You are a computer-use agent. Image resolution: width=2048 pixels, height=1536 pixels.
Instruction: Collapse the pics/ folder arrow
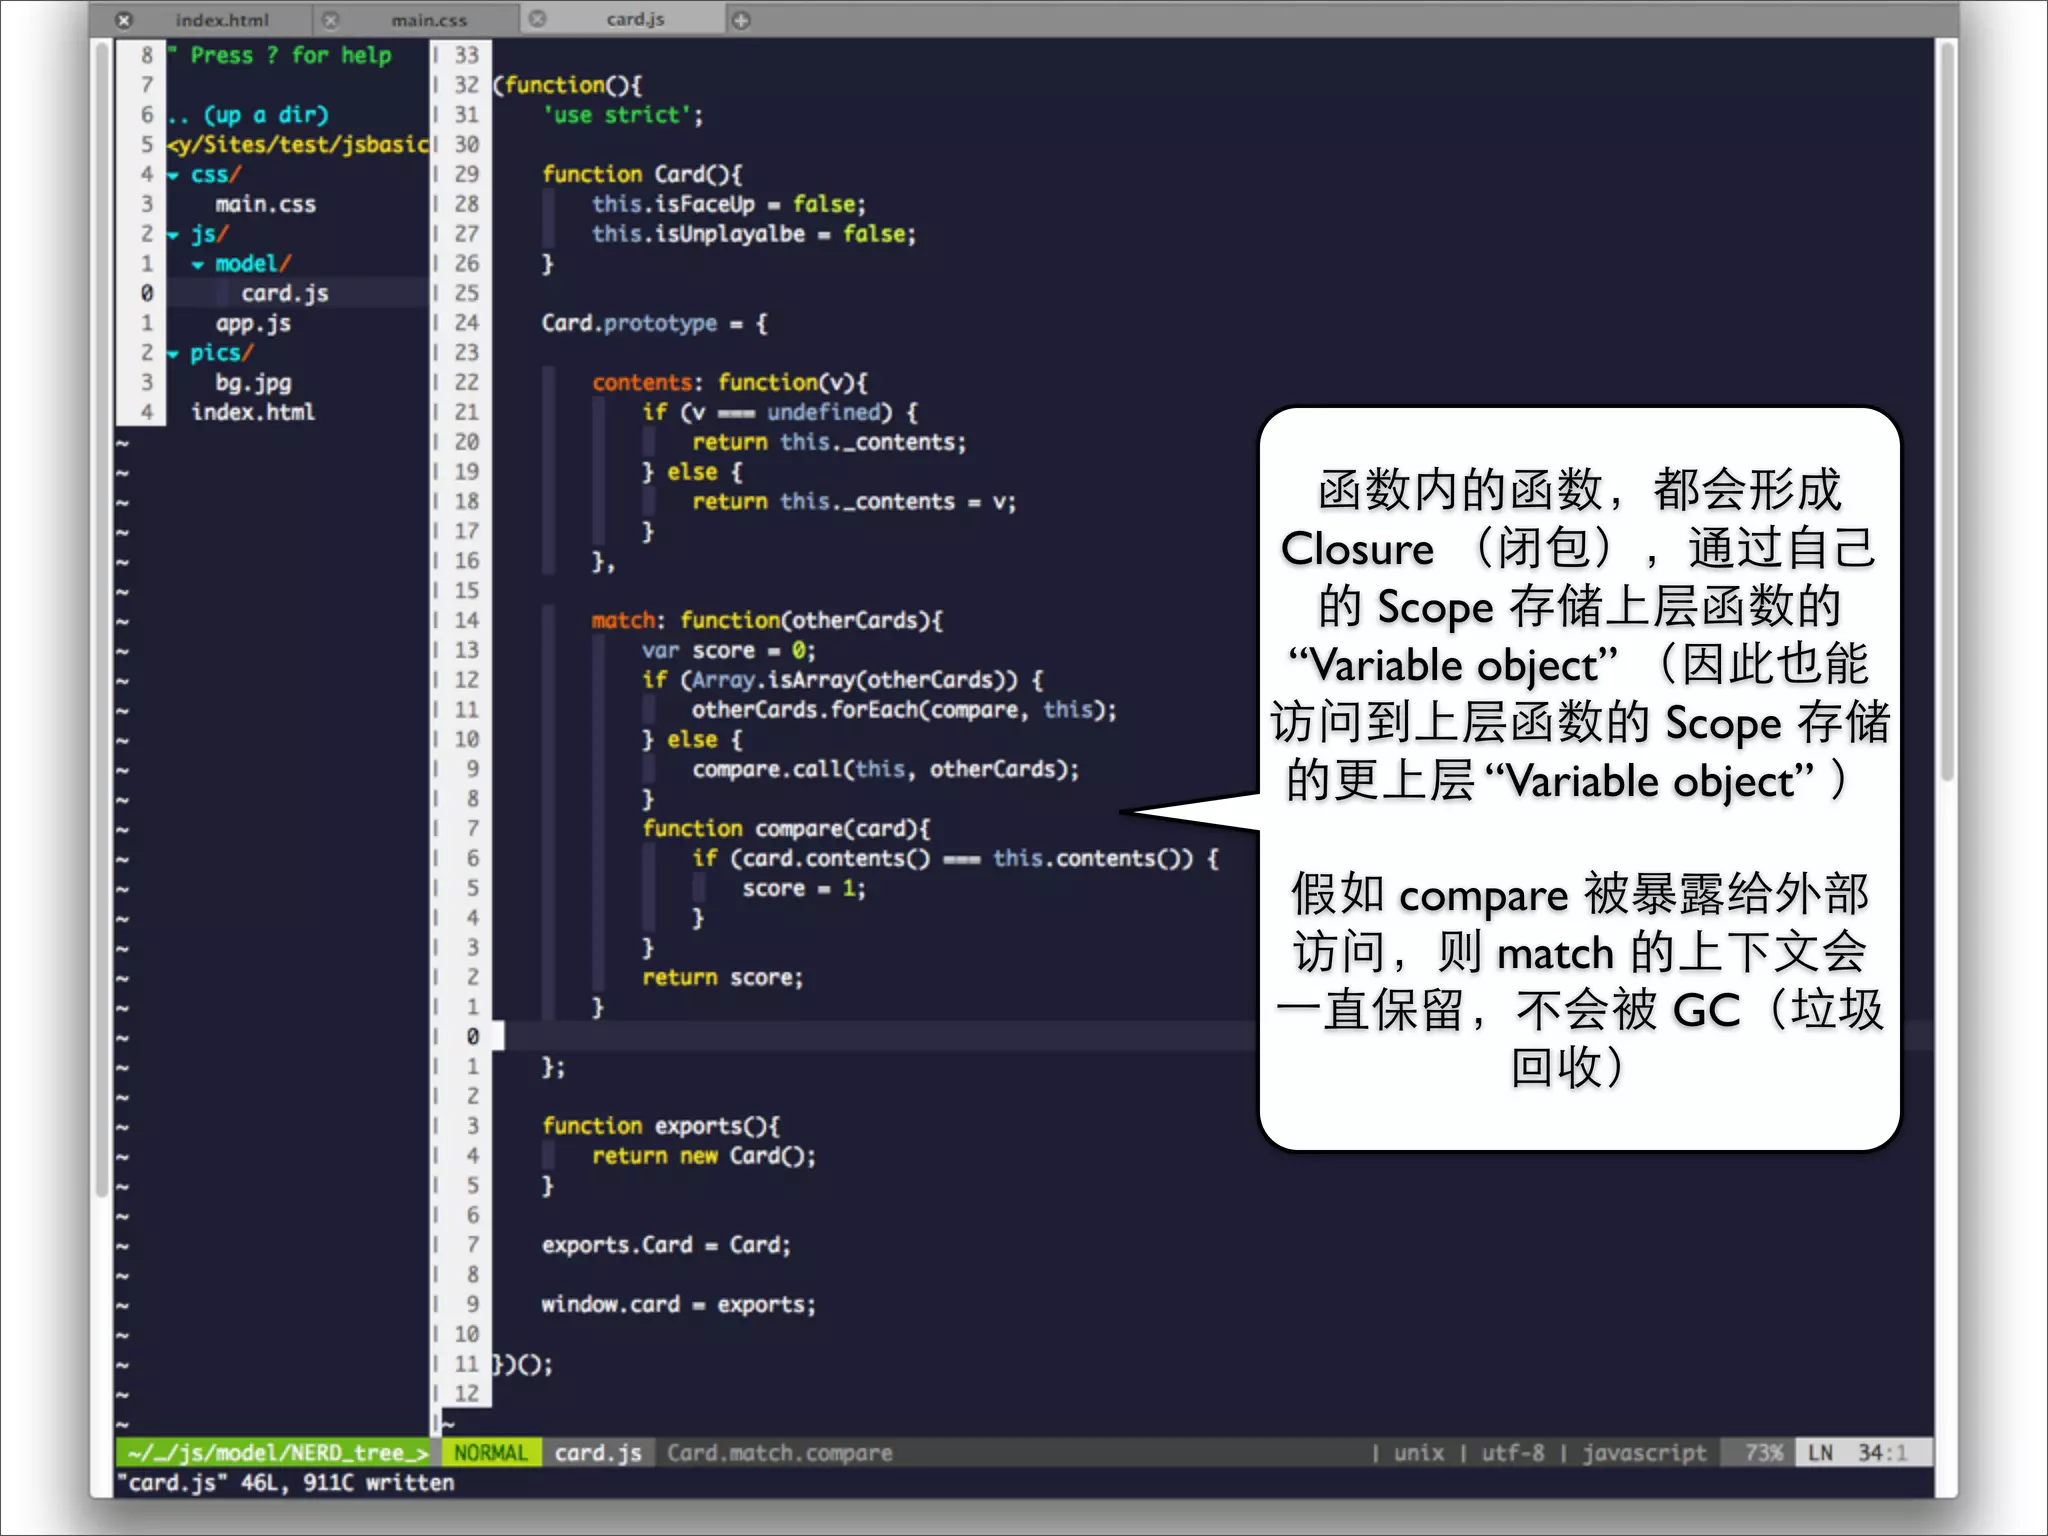173,354
